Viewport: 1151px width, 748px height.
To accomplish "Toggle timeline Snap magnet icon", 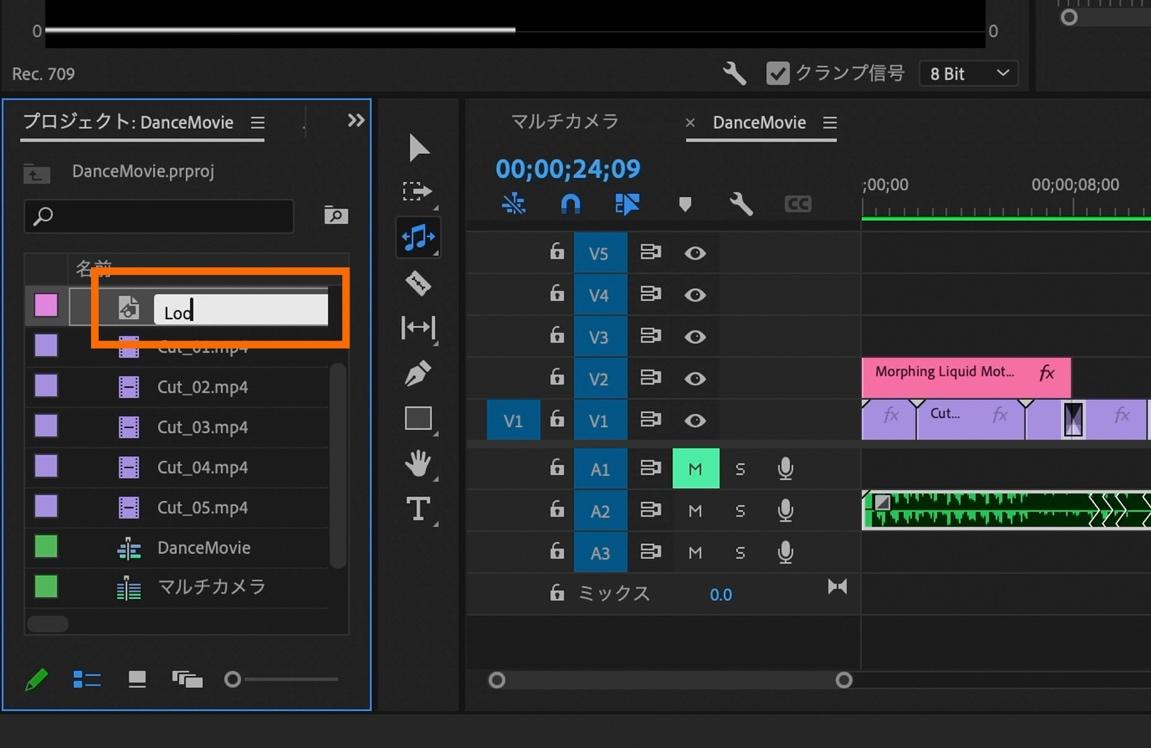I will (570, 203).
